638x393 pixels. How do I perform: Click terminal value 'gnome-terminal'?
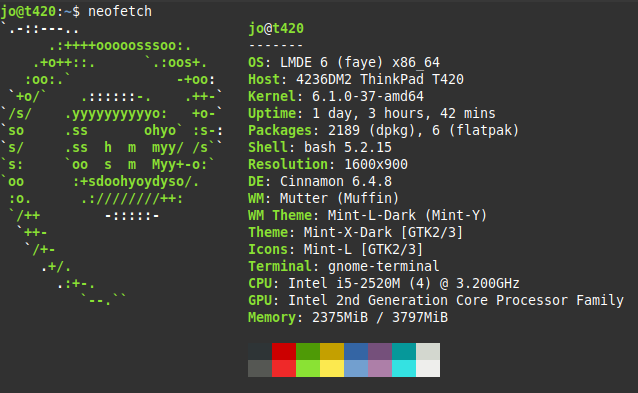[x=384, y=266]
